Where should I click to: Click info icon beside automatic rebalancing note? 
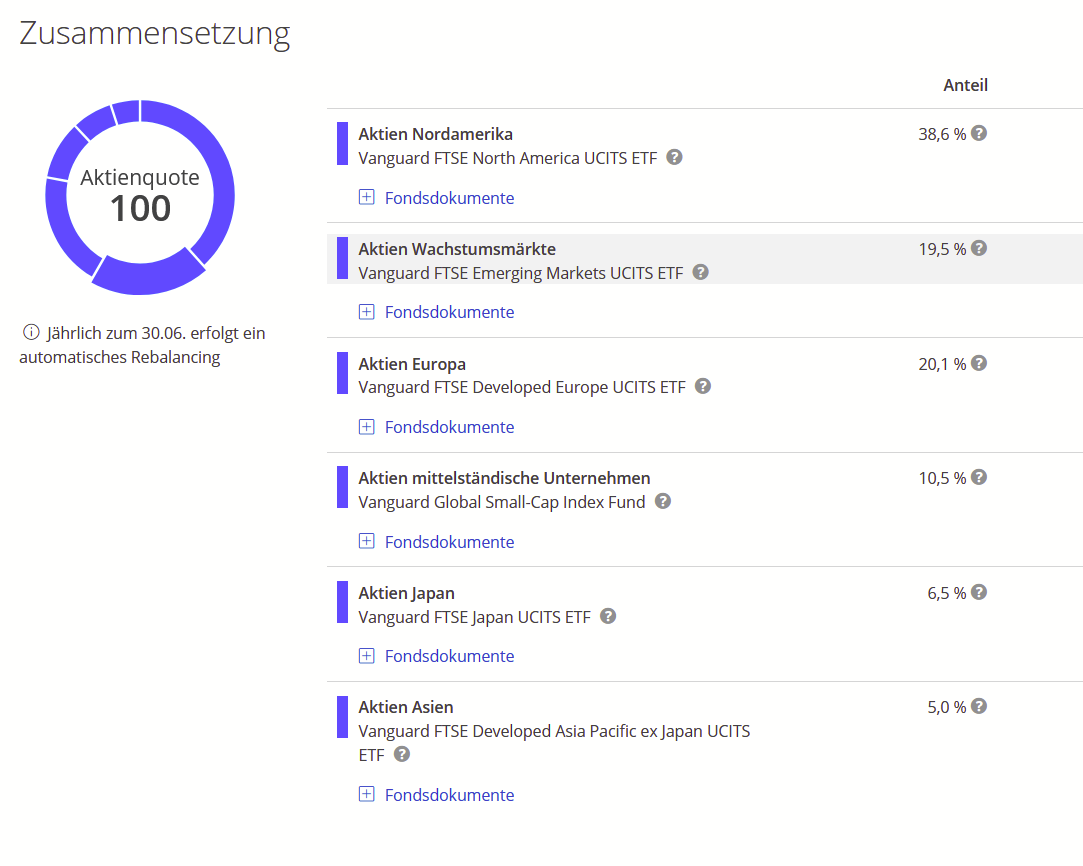pyautogui.click(x=31, y=333)
